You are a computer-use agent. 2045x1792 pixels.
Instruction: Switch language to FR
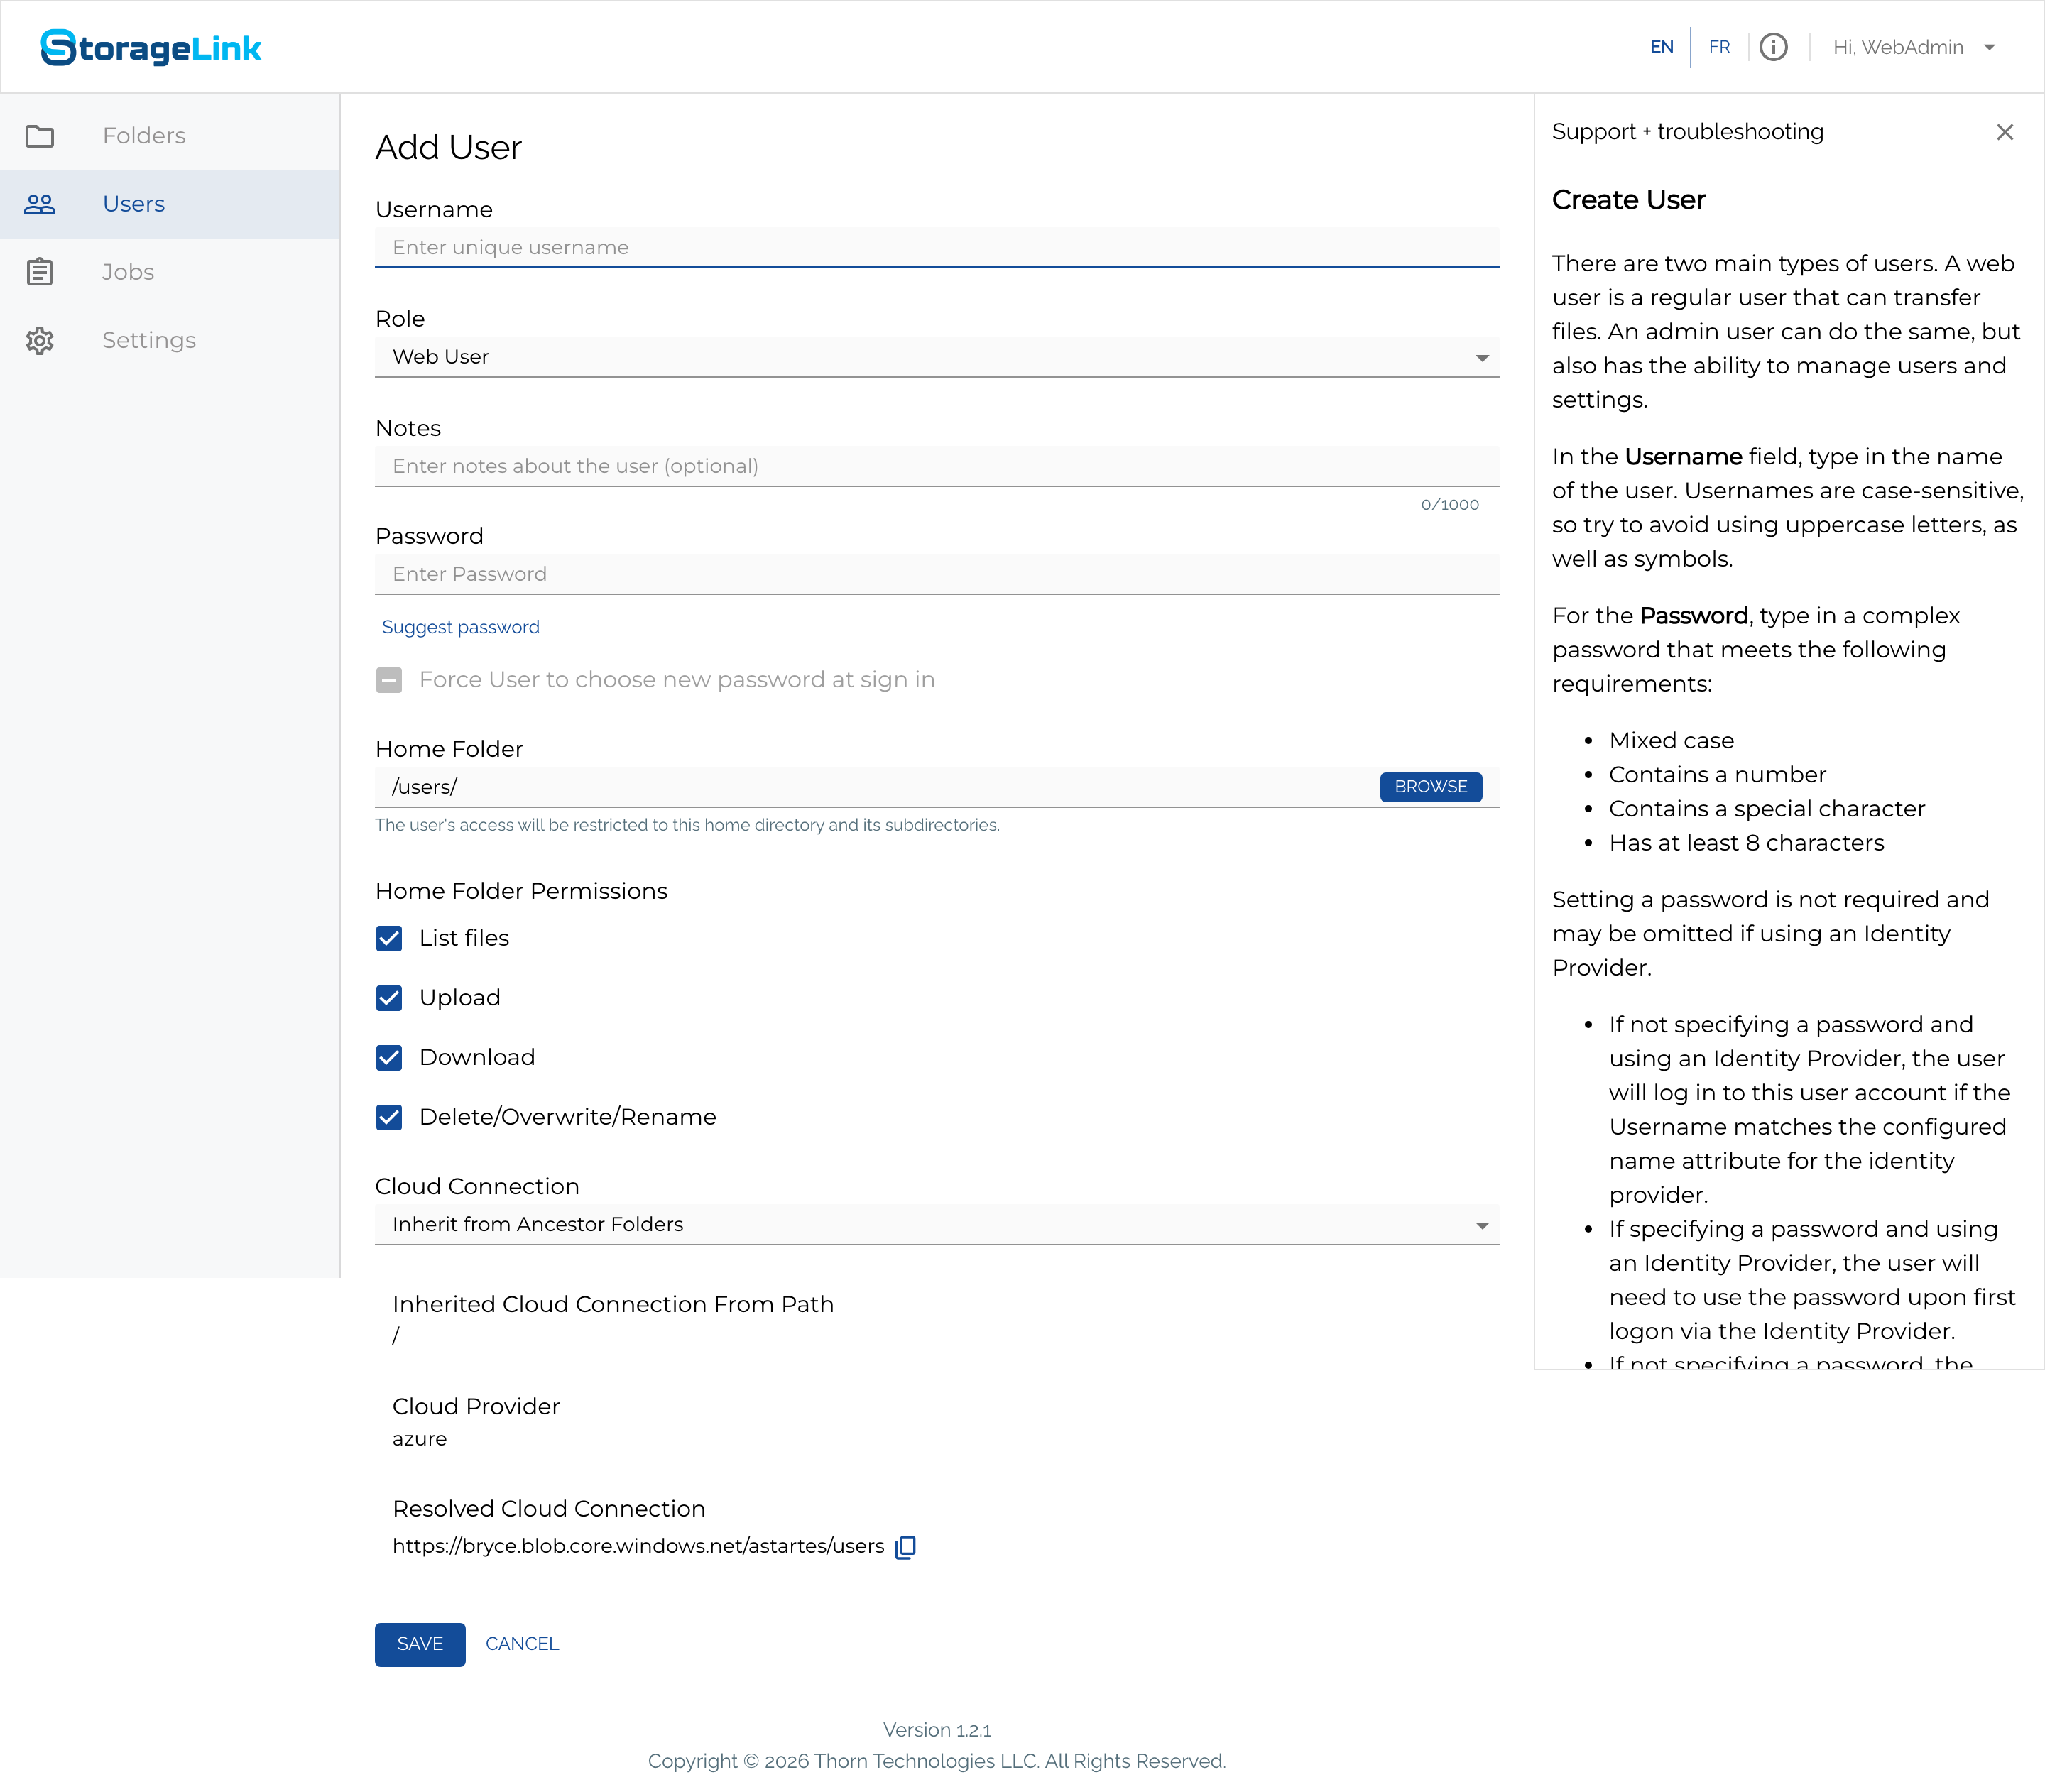pyautogui.click(x=1719, y=47)
